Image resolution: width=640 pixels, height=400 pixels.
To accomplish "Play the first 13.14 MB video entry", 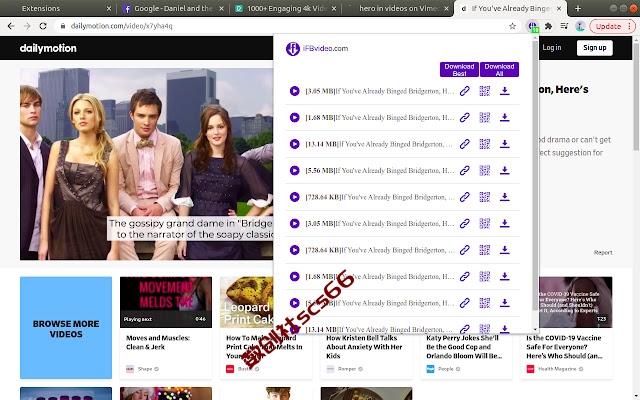I will coord(294,144).
